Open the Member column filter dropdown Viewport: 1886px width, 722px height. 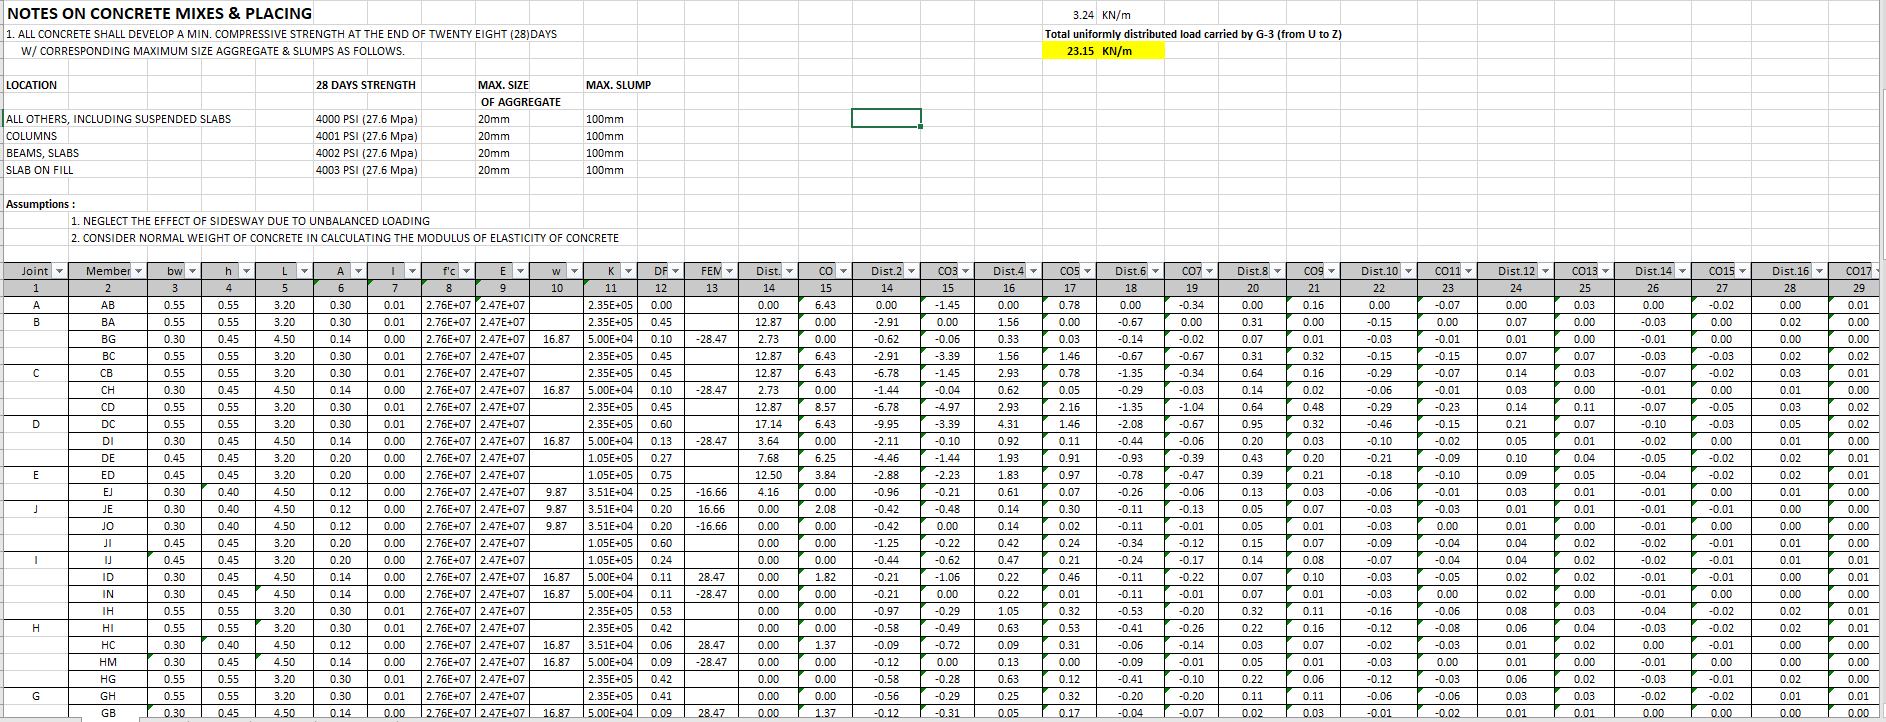138,271
